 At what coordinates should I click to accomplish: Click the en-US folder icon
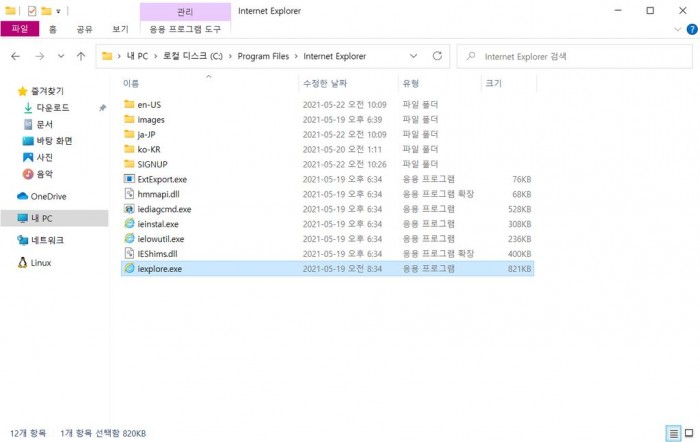coord(129,104)
